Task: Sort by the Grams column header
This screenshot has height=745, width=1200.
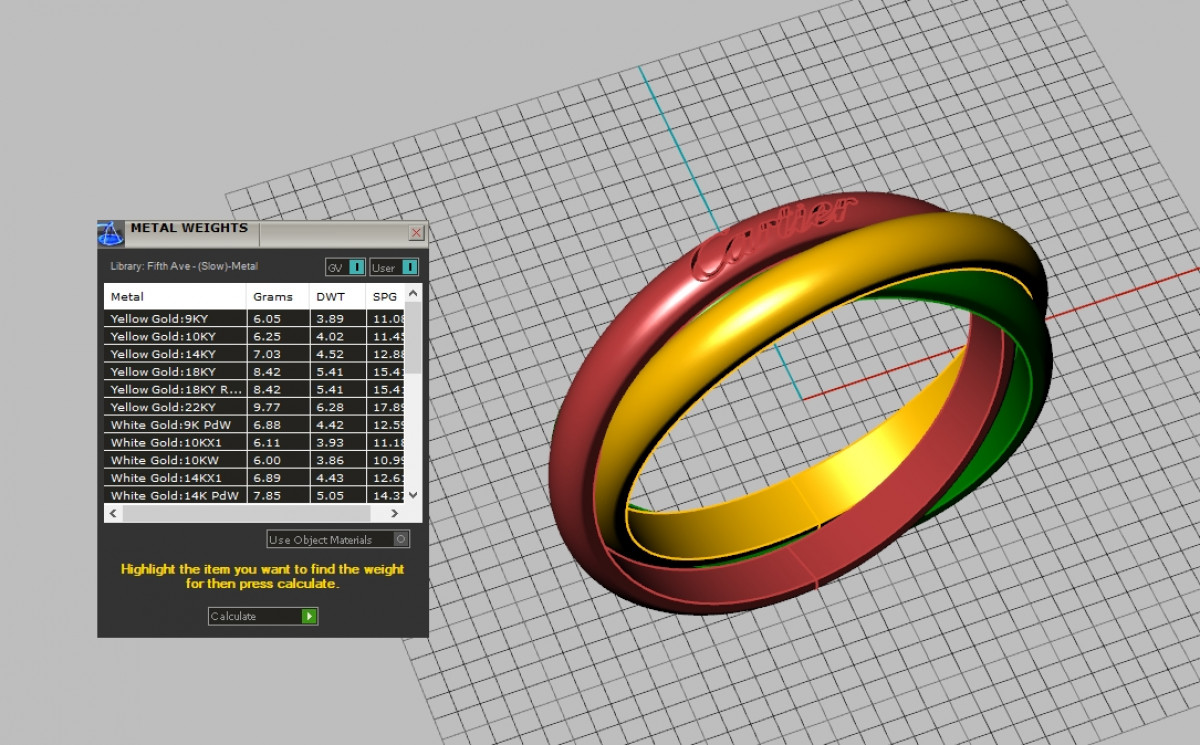Action: [x=277, y=297]
